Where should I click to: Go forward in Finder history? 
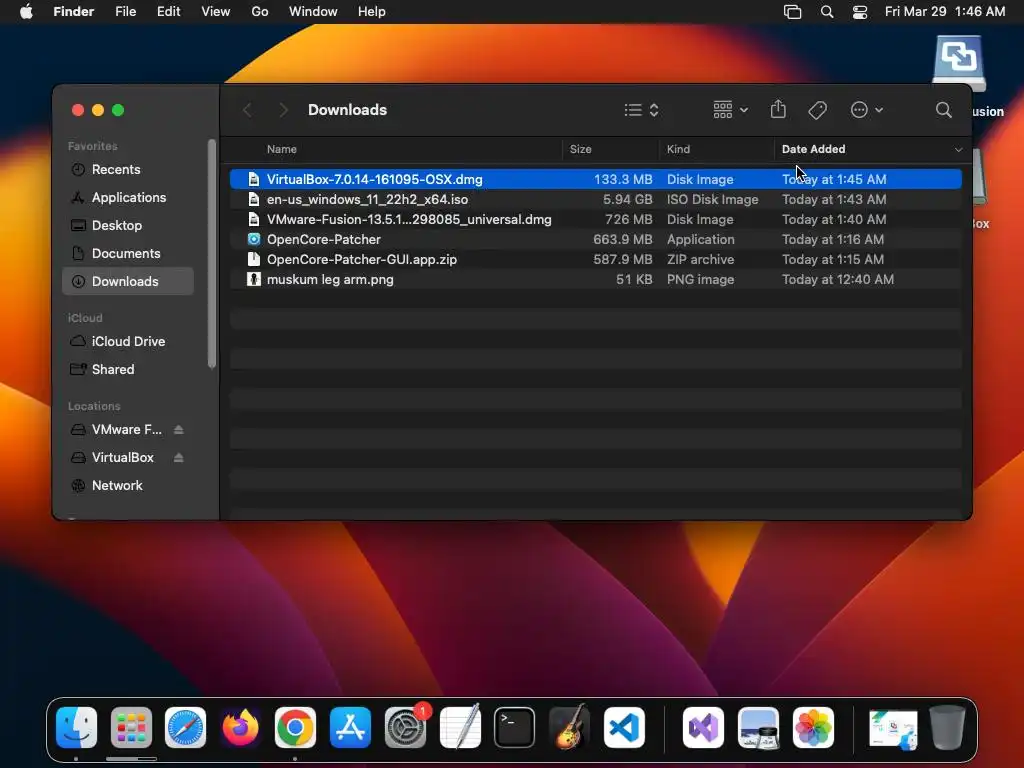[x=283, y=110]
